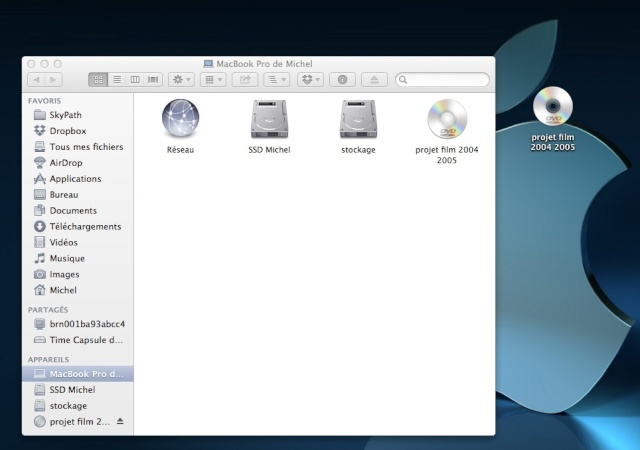Go forward with the right arrow button
640x450 pixels.
[53, 80]
